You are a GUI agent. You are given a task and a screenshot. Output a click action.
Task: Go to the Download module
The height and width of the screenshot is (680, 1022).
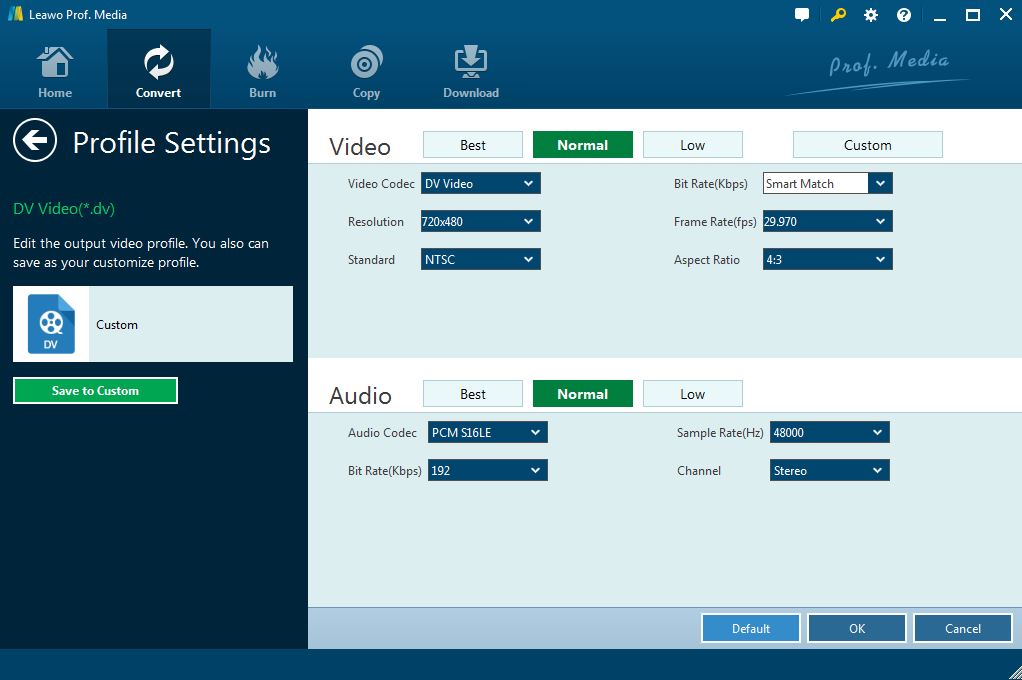pos(470,72)
